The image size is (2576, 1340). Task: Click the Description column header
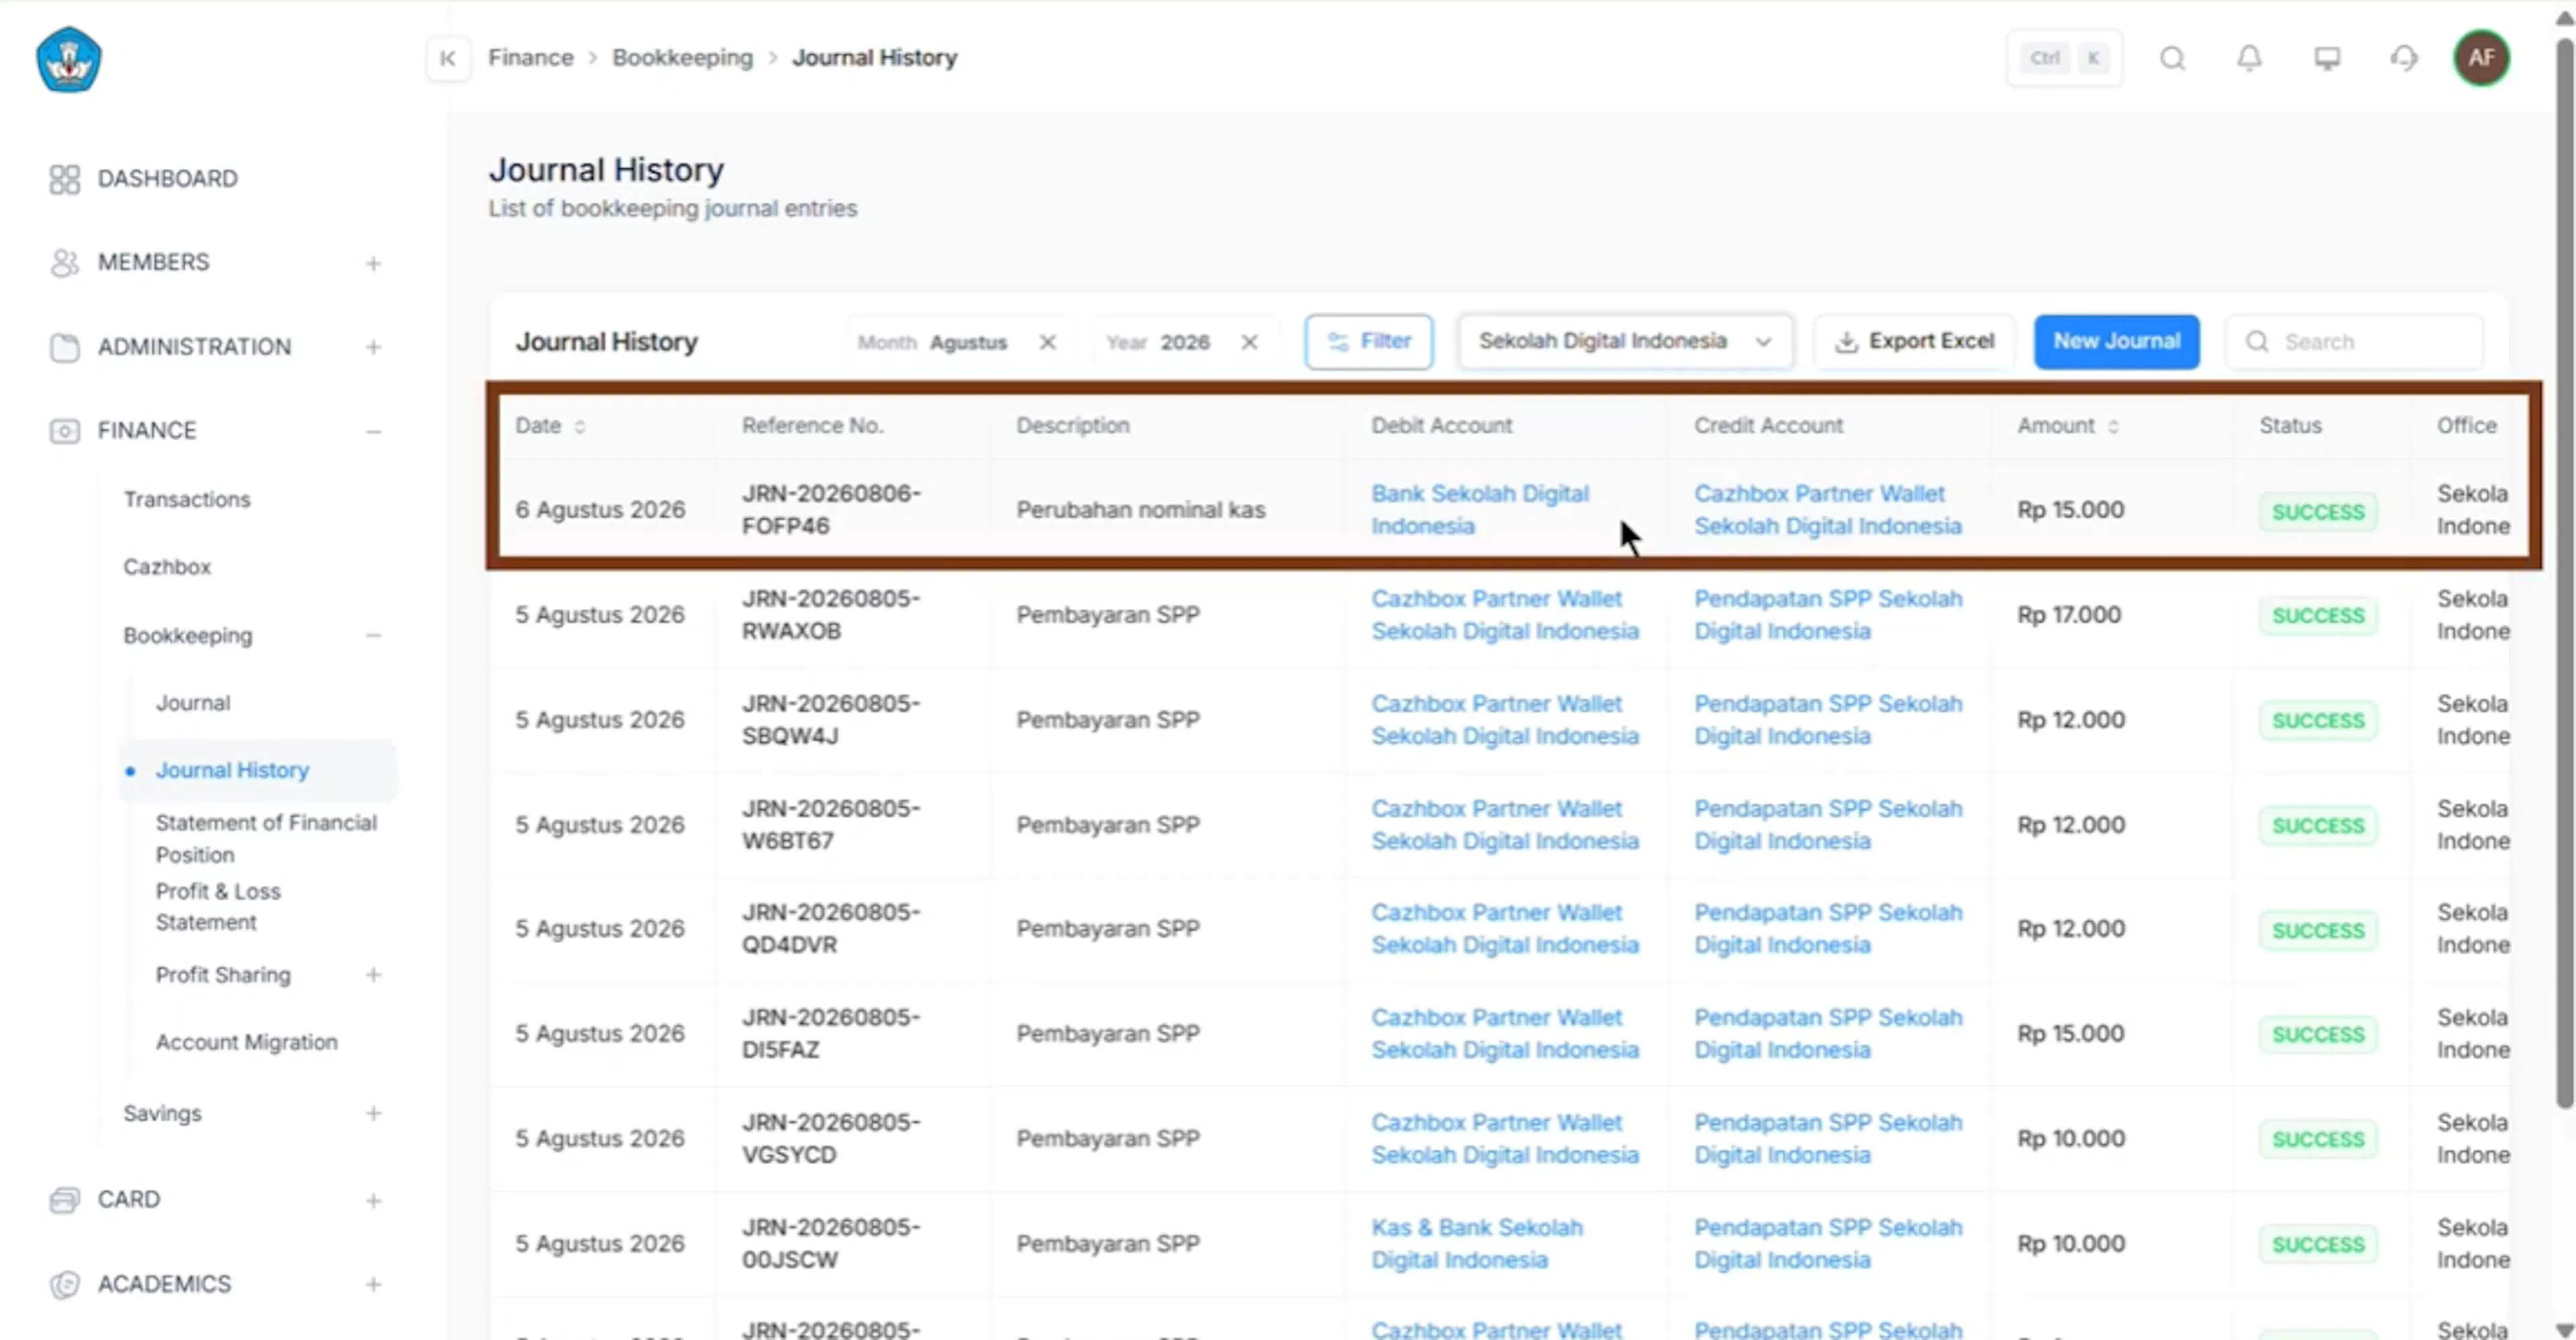(1072, 426)
